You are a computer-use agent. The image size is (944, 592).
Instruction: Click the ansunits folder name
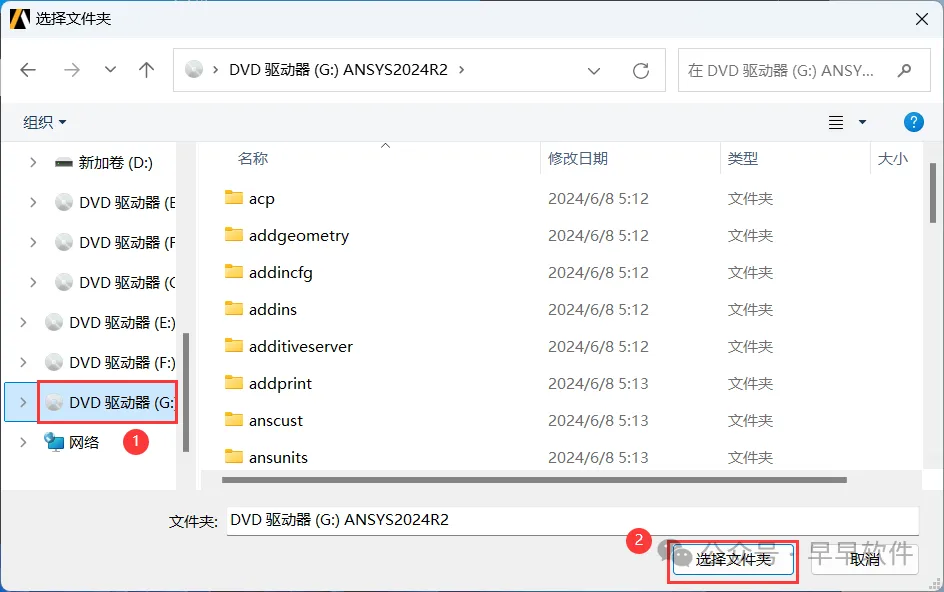tap(278, 458)
